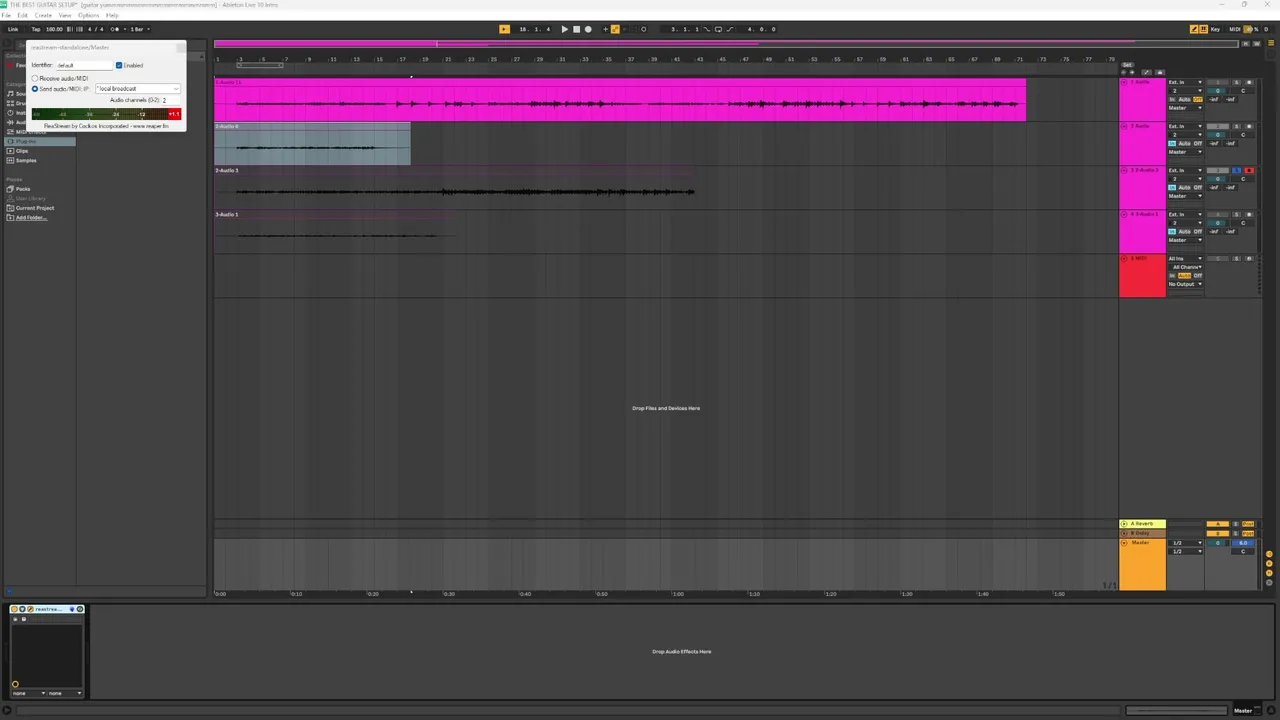Click Add Folder link in browser
1280x720 pixels.
pyautogui.click(x=31, y=217)
